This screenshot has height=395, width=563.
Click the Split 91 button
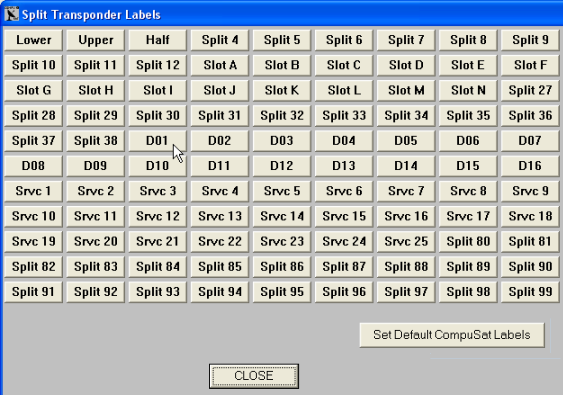(x=33, y=292)
